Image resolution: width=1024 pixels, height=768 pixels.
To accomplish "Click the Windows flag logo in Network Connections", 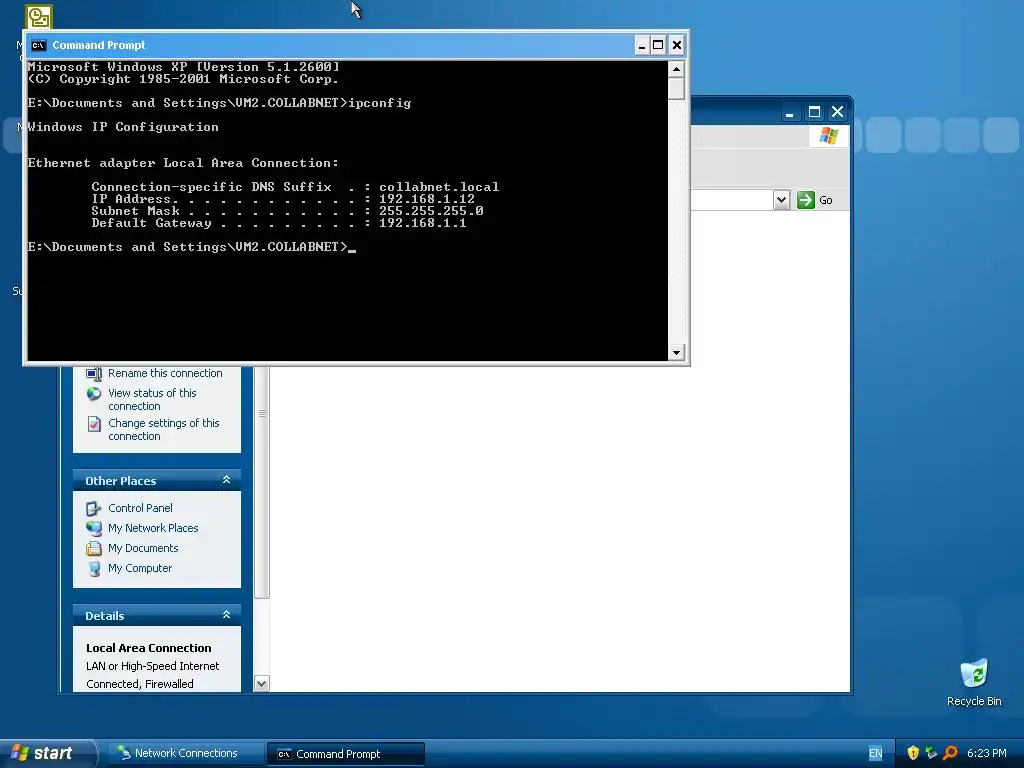I will tap(829, 136).
